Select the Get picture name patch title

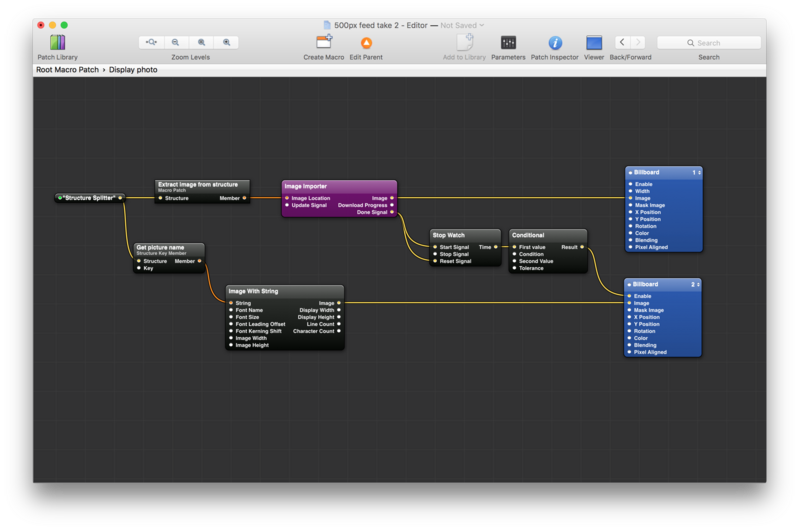coord(160,247)
